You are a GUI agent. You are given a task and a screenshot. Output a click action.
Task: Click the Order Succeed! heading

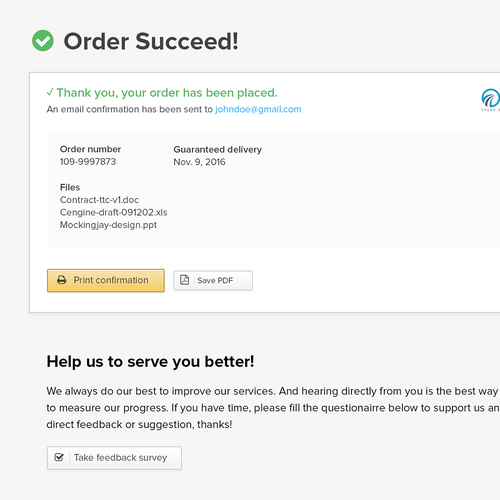(151, 41)
